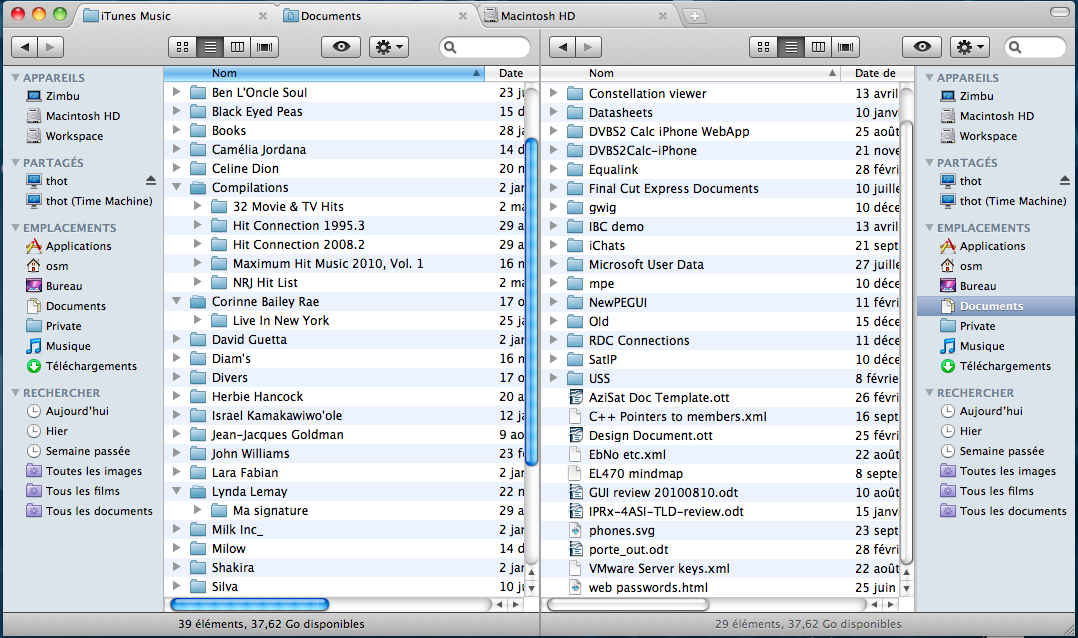Switch left pane to Cover Flow view
The width and height of the screenshot is (1078, 638).
coord(265,47)
